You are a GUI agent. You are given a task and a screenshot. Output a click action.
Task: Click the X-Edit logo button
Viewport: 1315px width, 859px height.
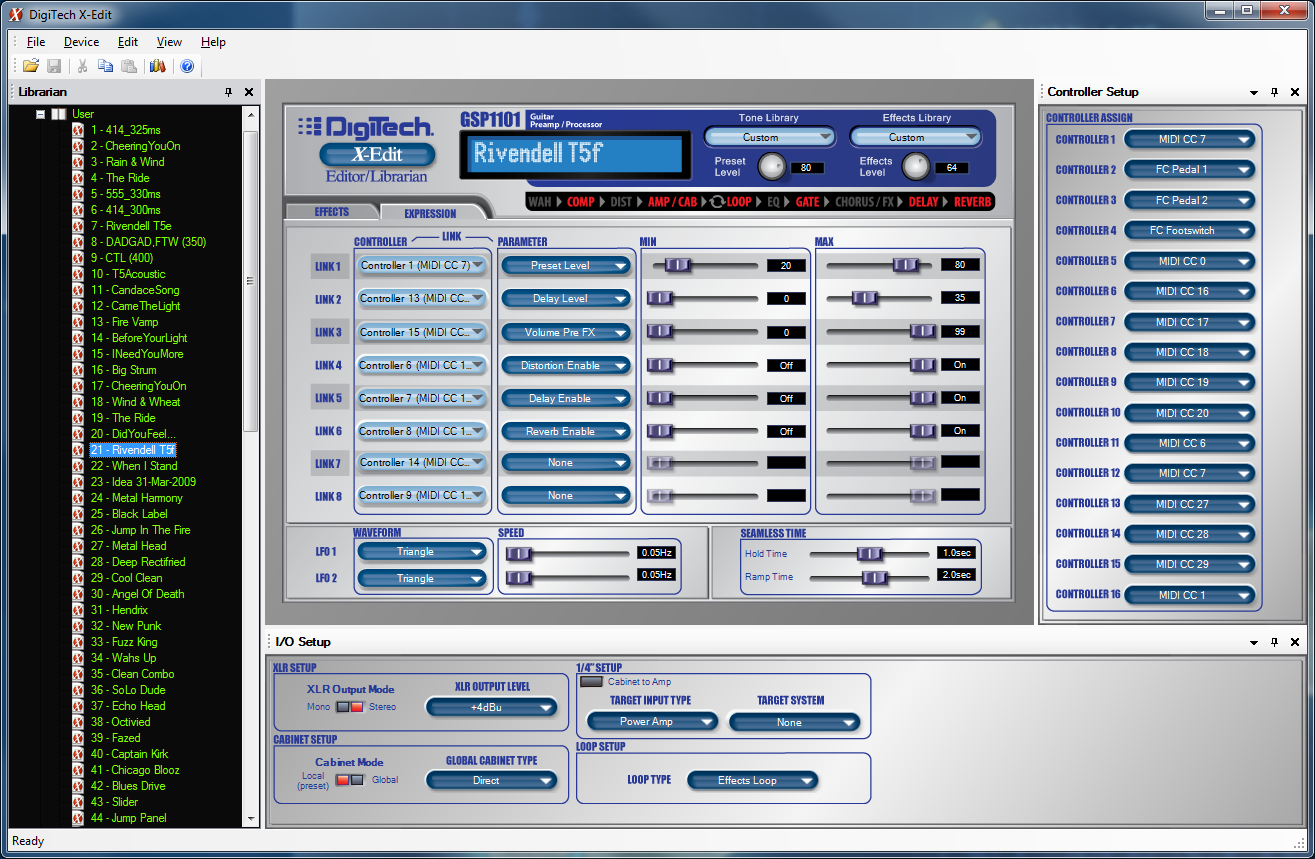coord(377,155)
